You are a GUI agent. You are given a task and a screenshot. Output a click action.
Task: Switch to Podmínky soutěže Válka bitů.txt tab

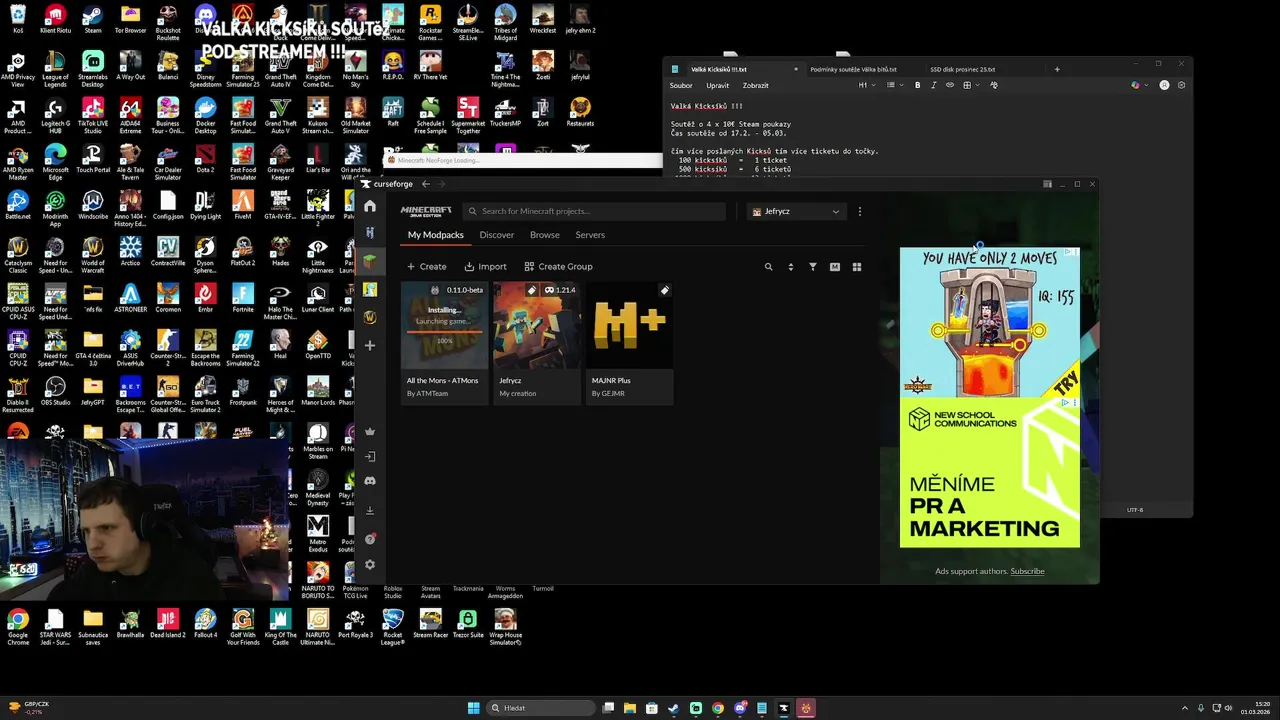(x=853, y=70)
